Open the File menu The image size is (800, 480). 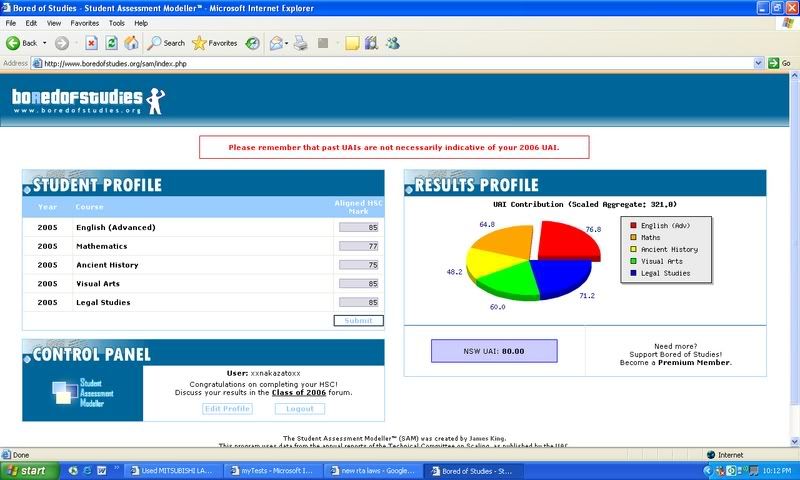click(11, 23)
